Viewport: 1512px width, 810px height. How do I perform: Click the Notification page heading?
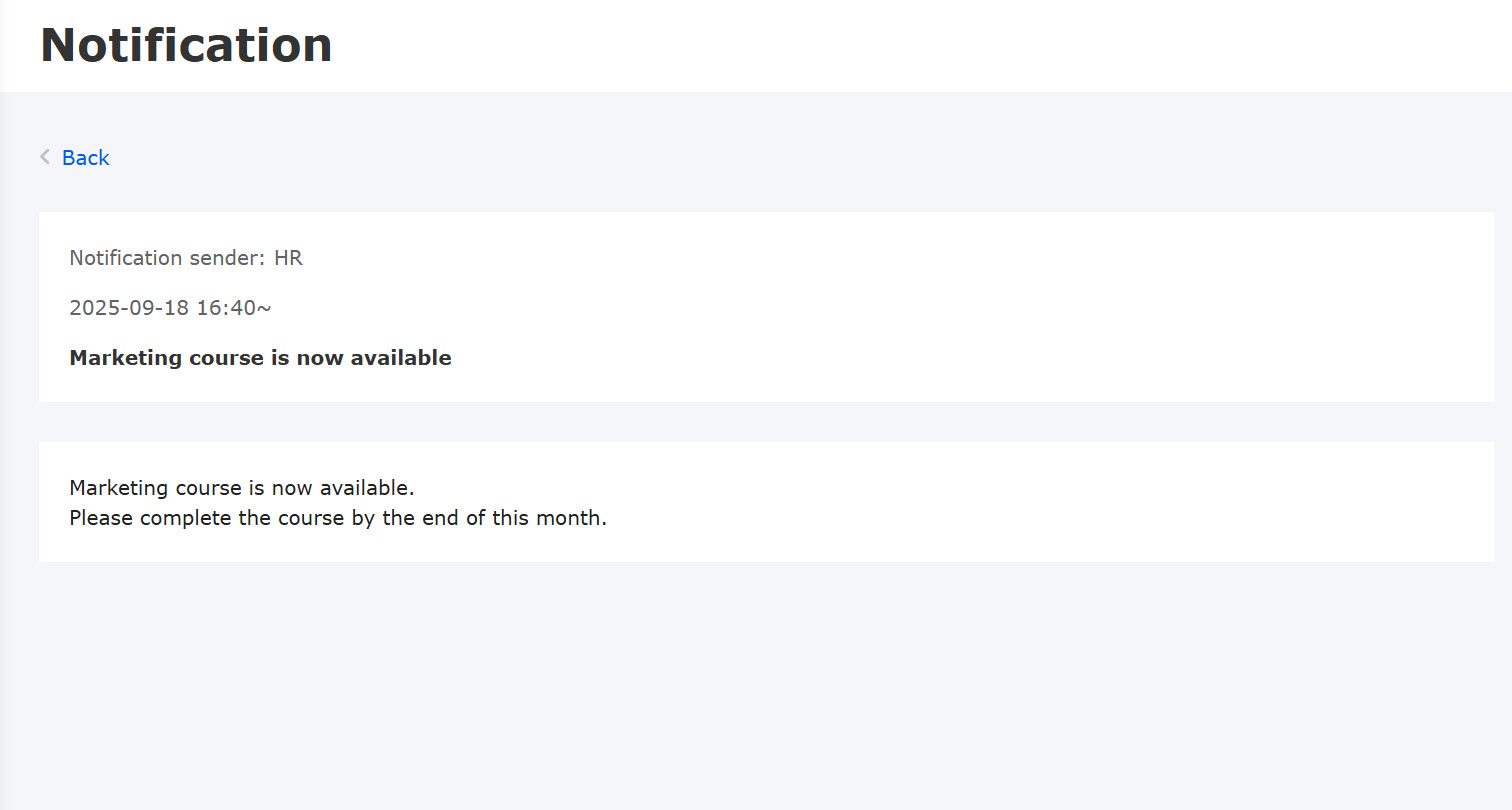(186, 46)
